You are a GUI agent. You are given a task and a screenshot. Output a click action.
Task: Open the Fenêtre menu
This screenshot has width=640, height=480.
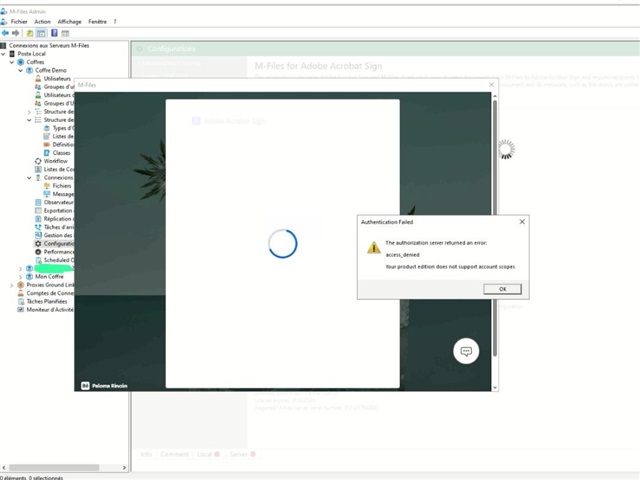[97, 22]
